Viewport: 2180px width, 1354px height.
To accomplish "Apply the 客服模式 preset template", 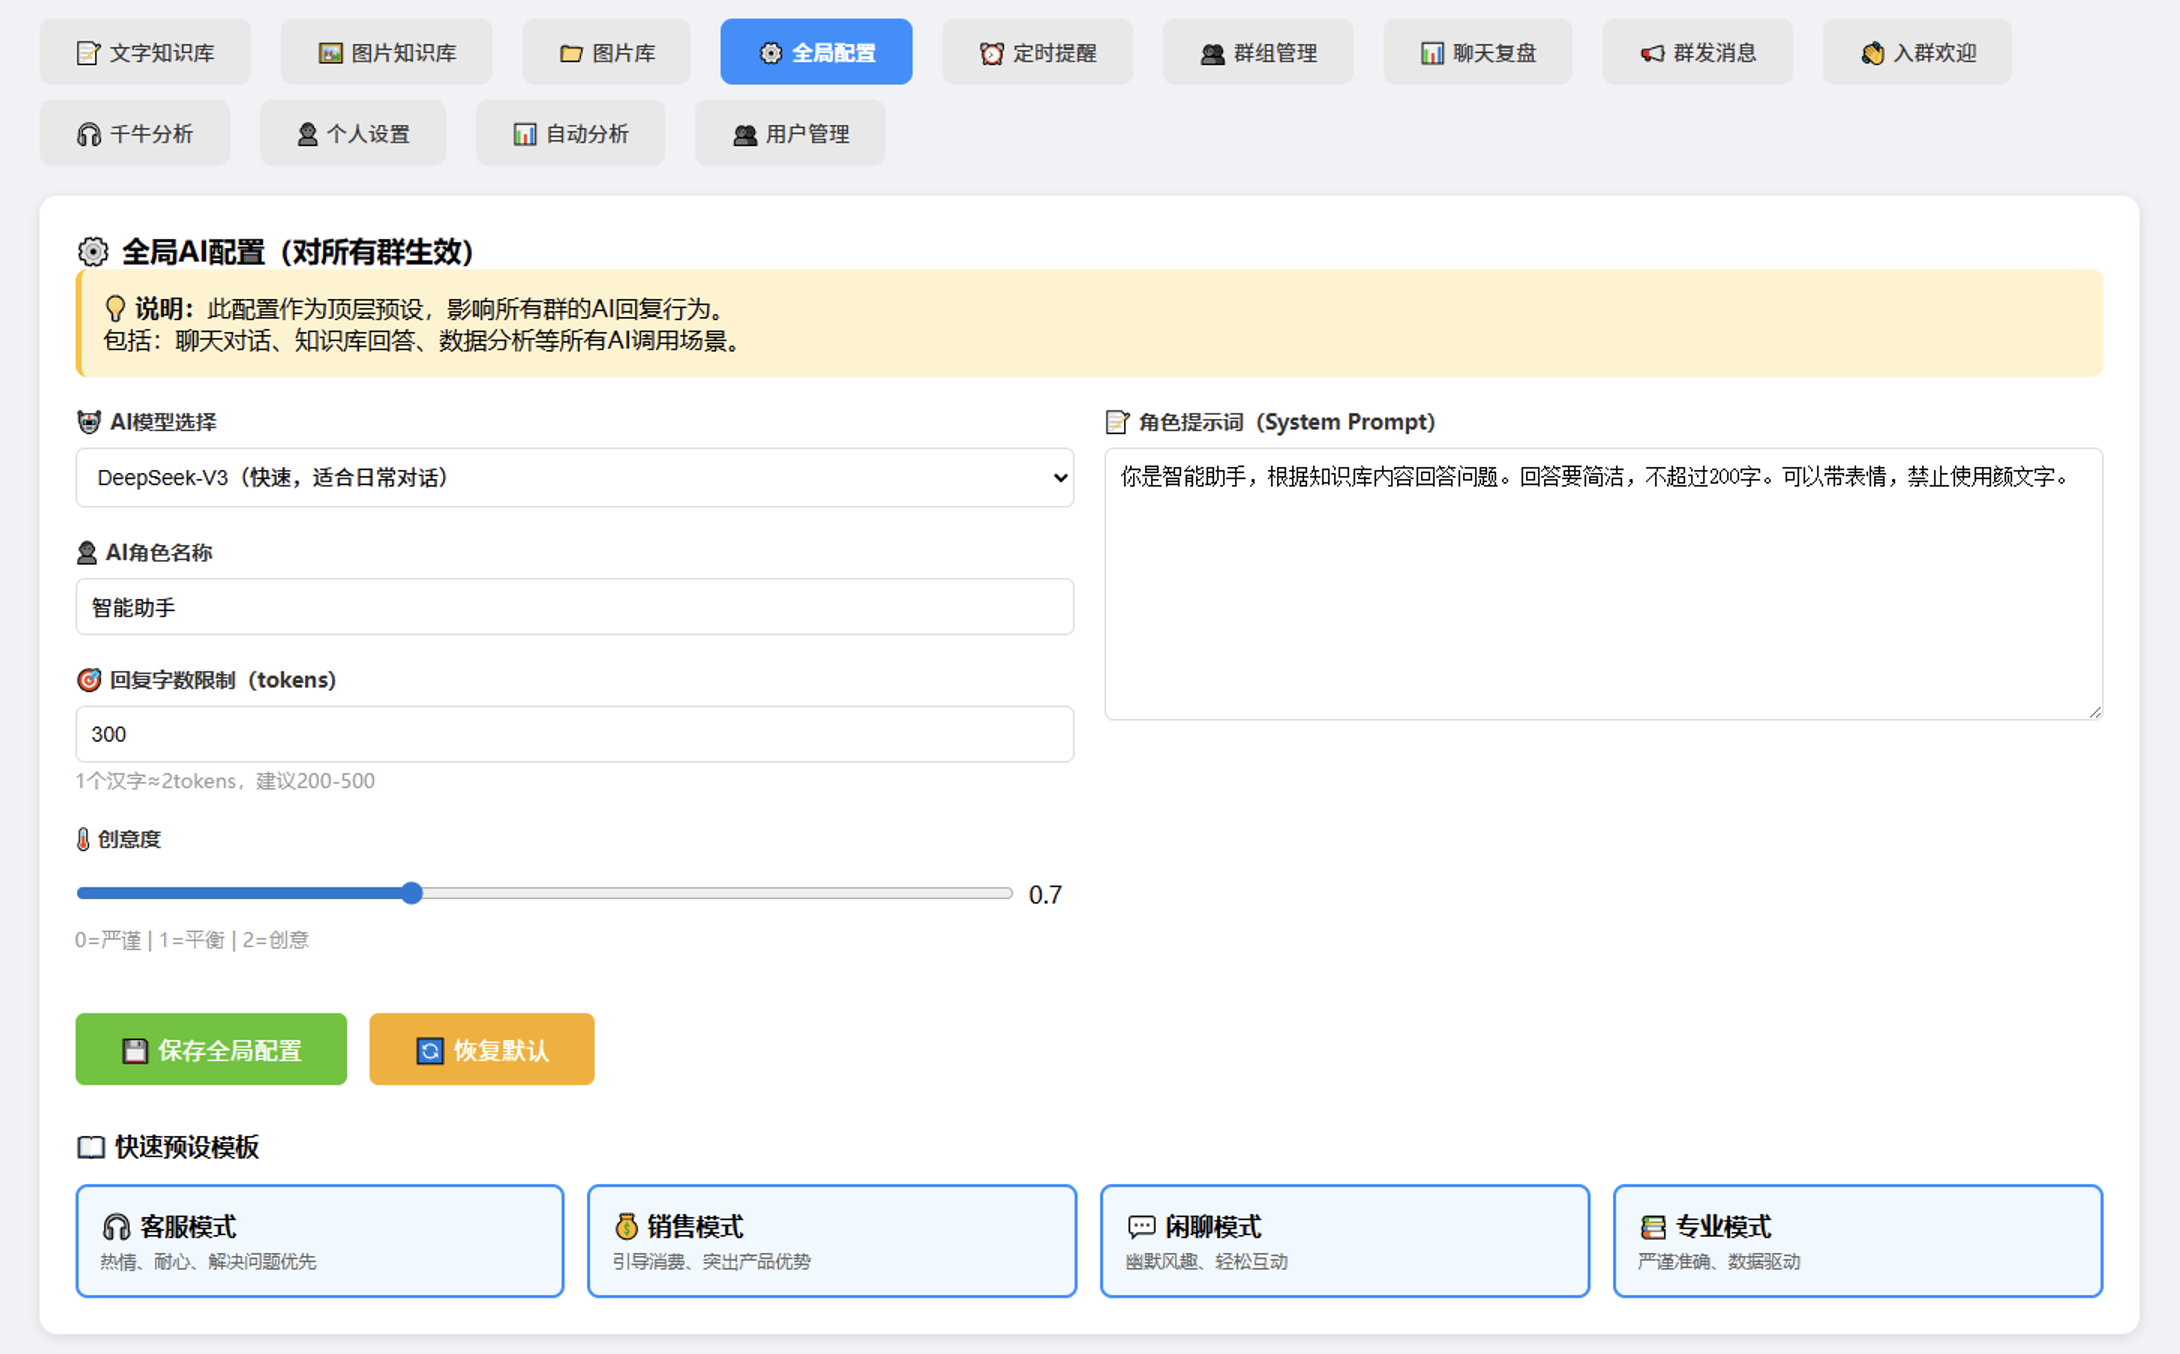I will 320,1241.
